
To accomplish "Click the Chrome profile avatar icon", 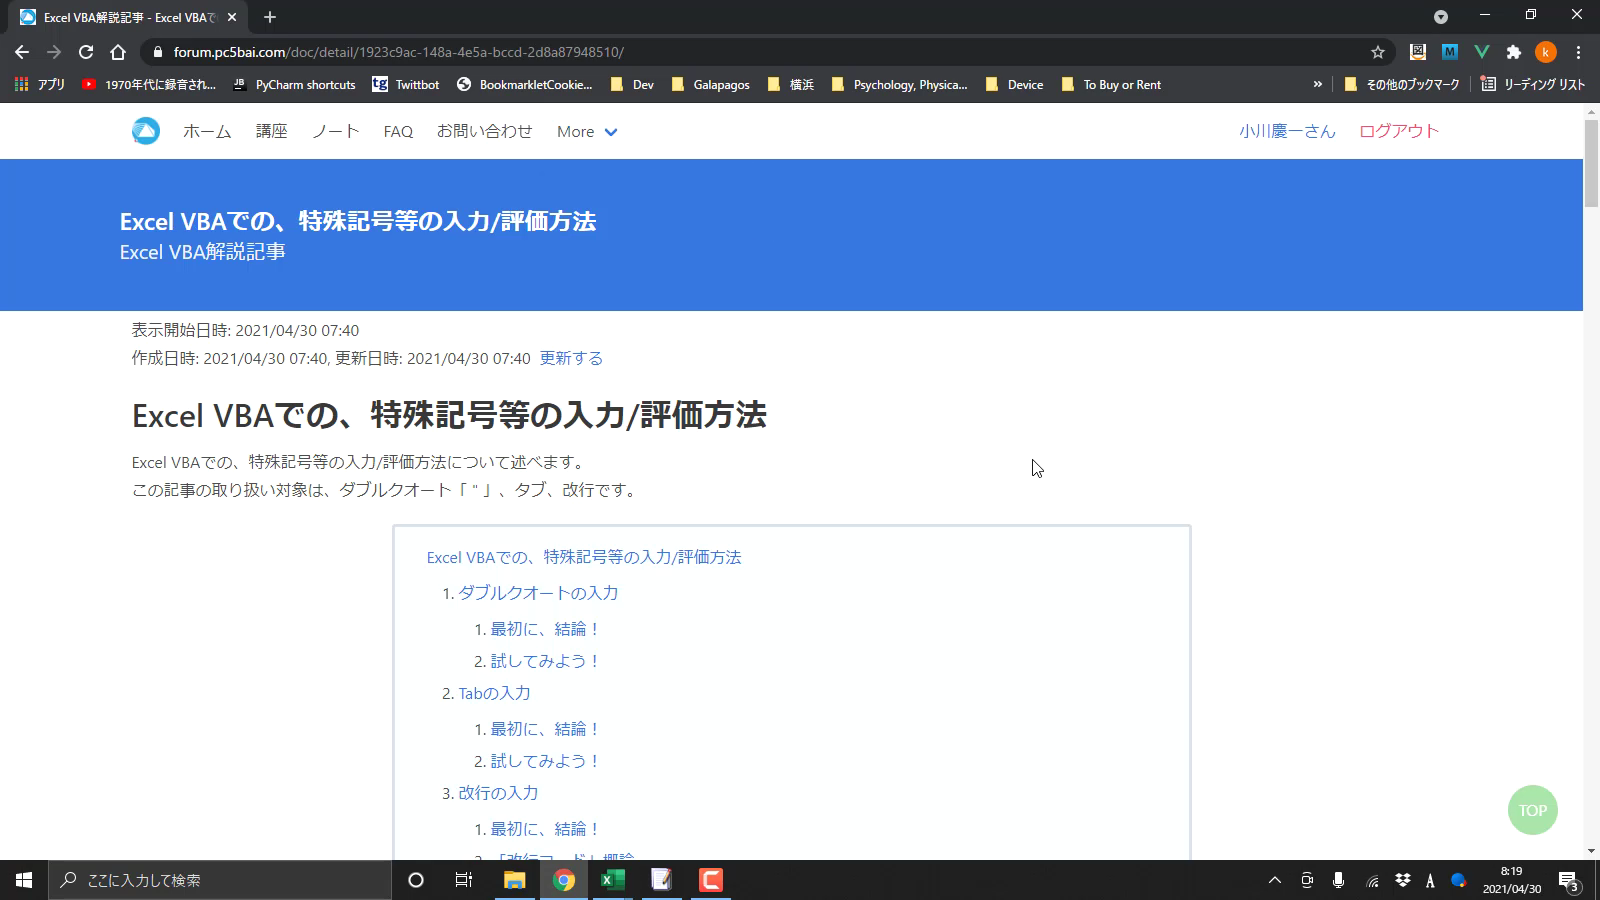I will point(1546,52).
